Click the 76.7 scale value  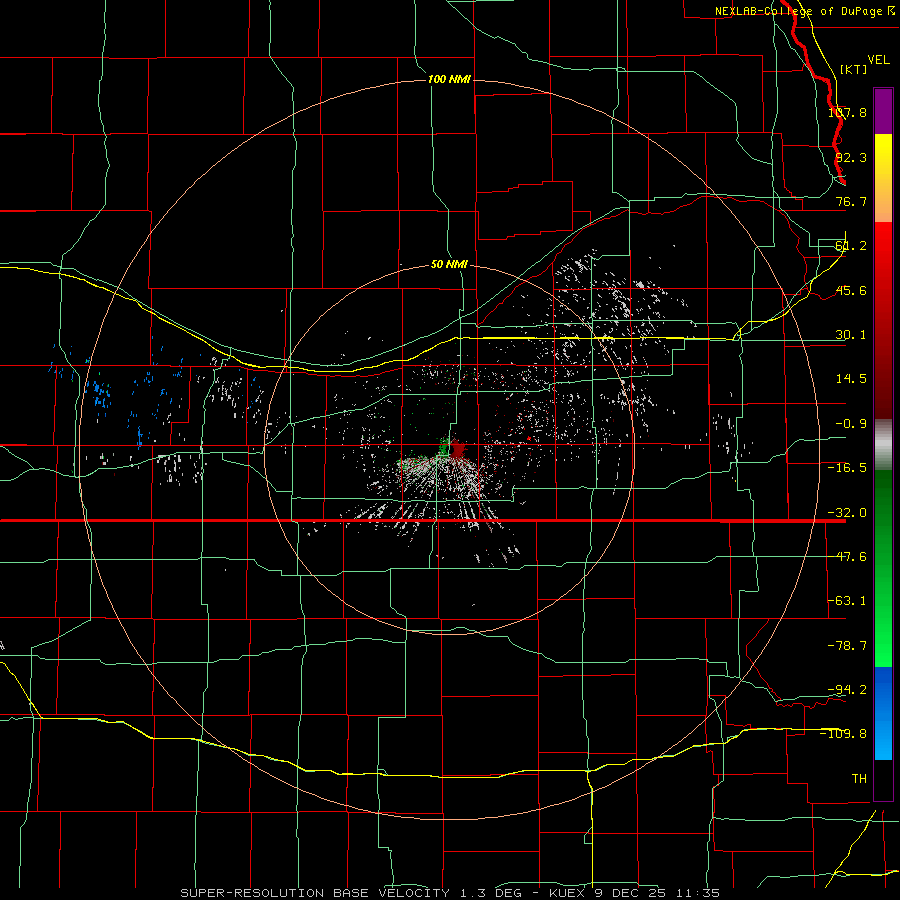851,201
